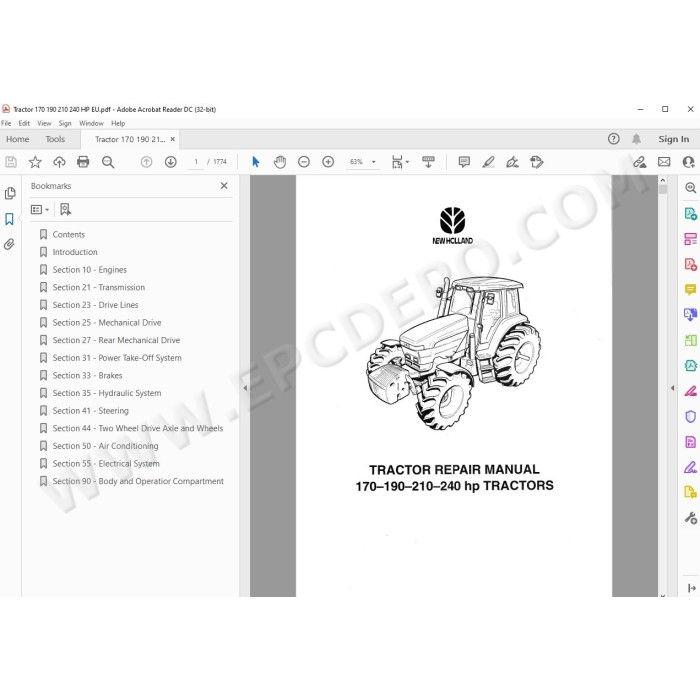Open the Sign document pen icon
The image size is (700, 700).
click(512, 162)
